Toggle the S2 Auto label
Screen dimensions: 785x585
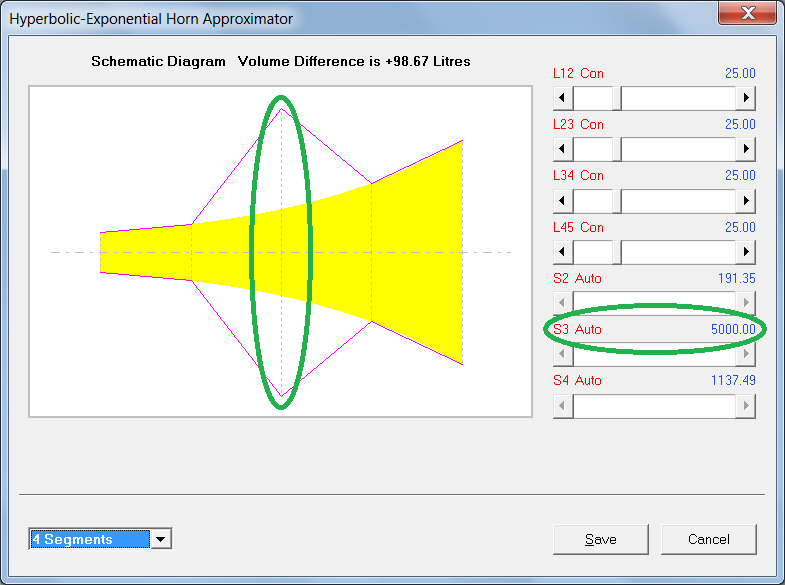pos(577,278)
